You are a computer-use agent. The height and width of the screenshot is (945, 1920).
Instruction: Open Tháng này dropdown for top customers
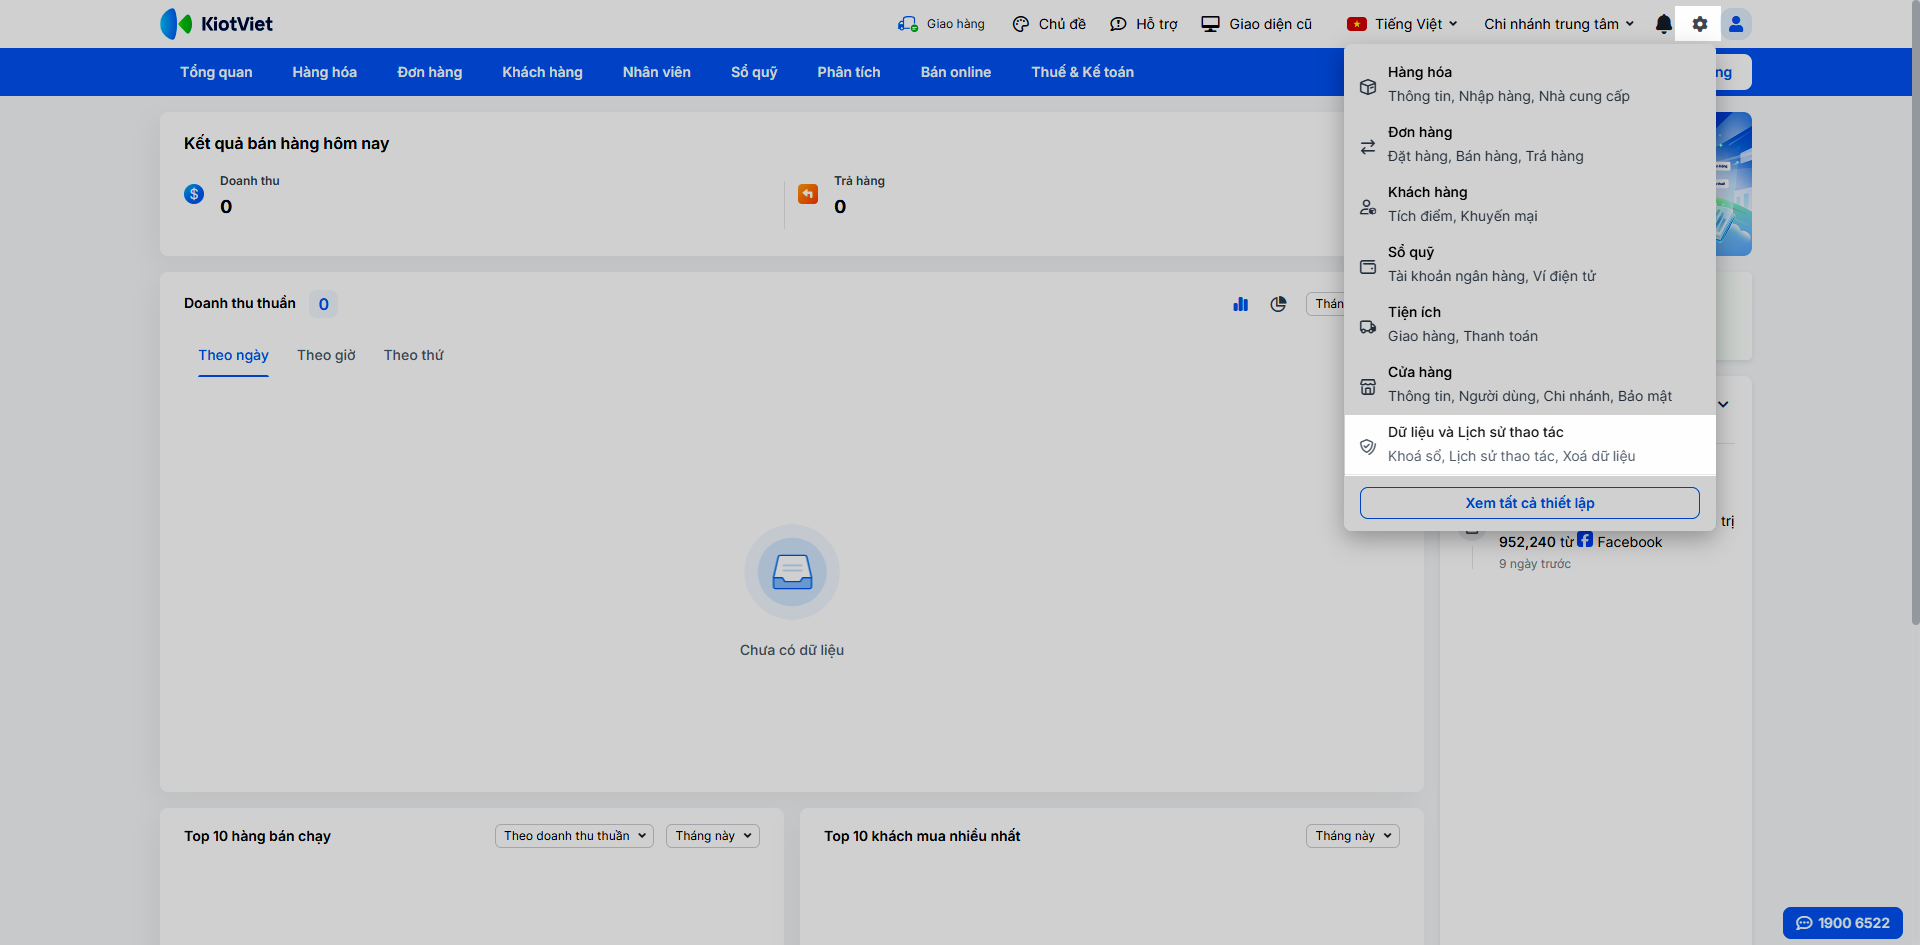1353,836
